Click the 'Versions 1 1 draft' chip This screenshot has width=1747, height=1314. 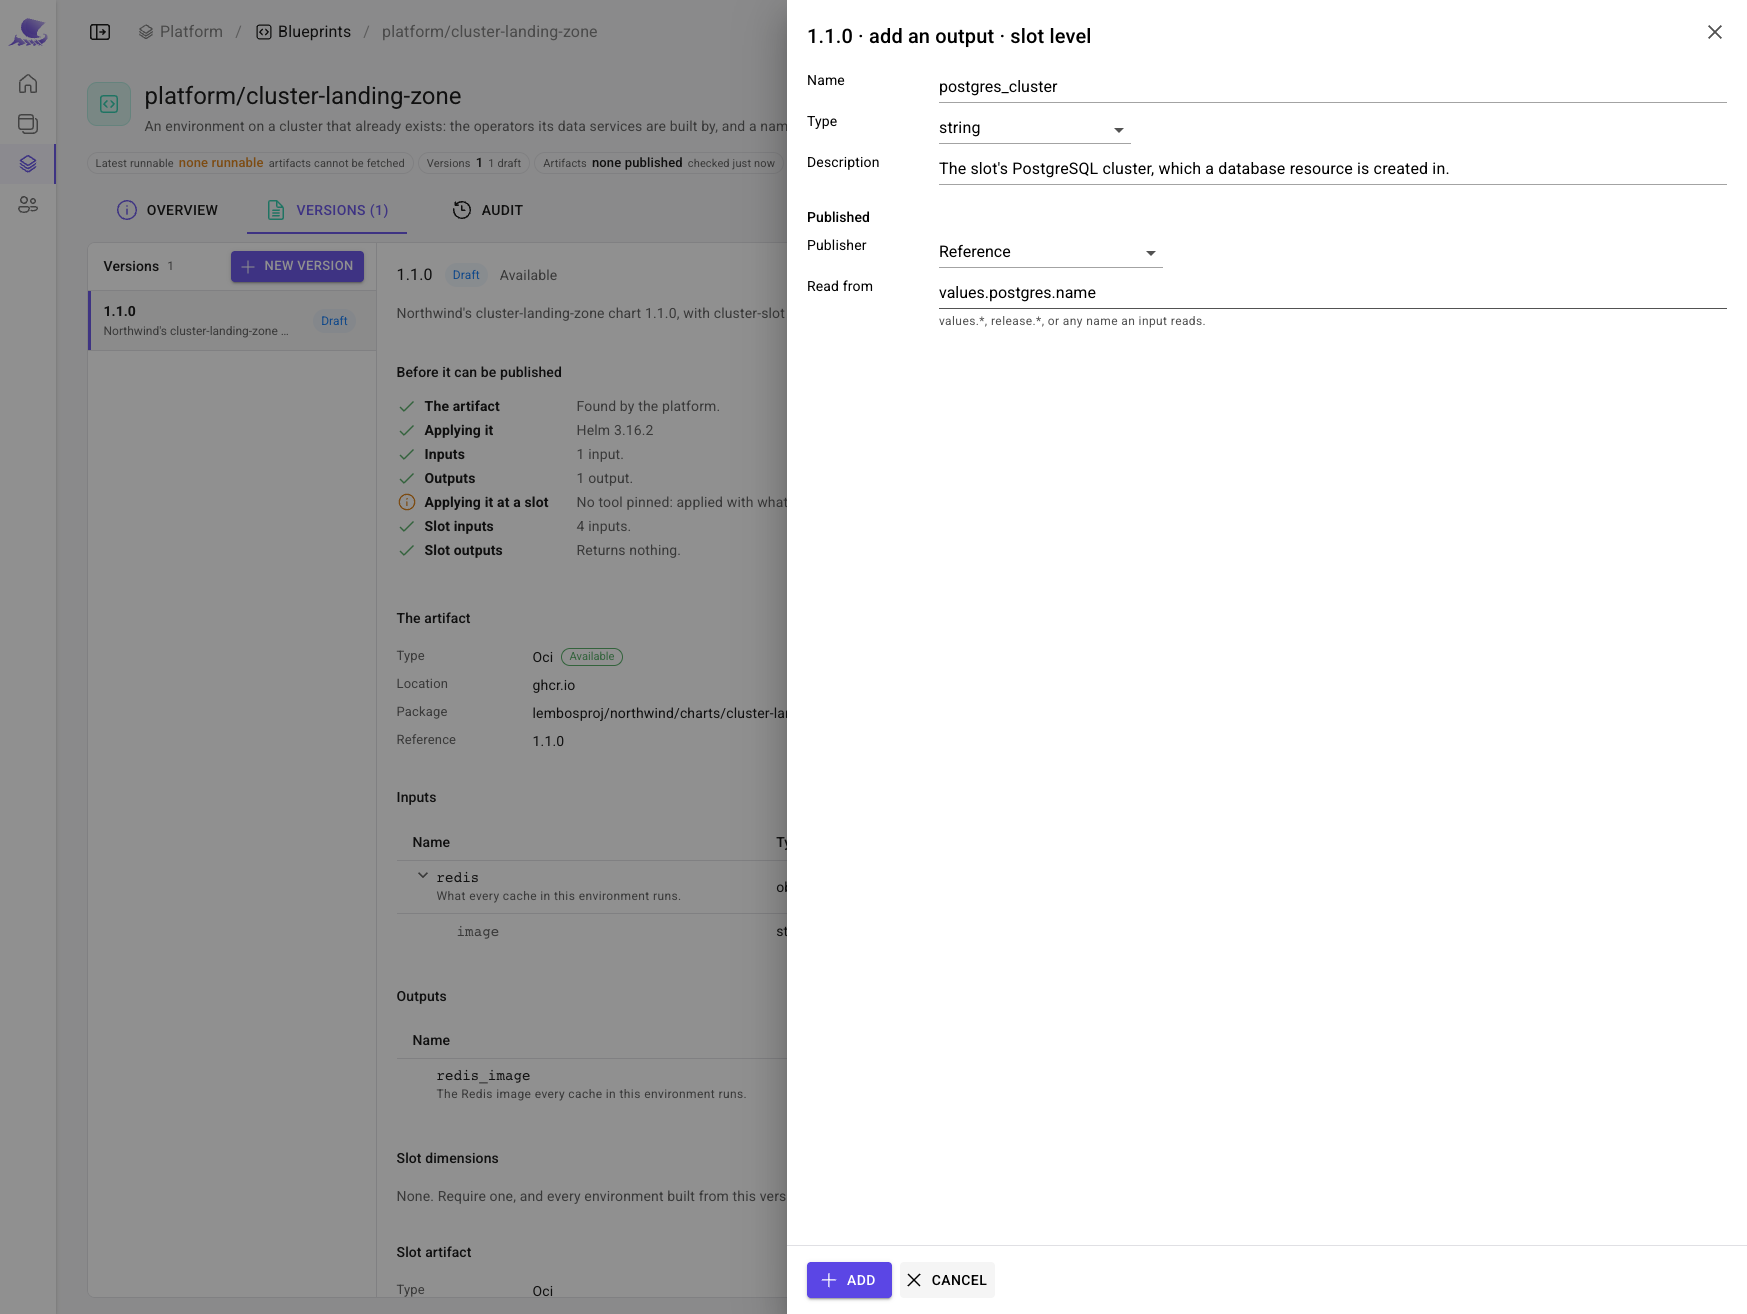(x=473, y=163)
